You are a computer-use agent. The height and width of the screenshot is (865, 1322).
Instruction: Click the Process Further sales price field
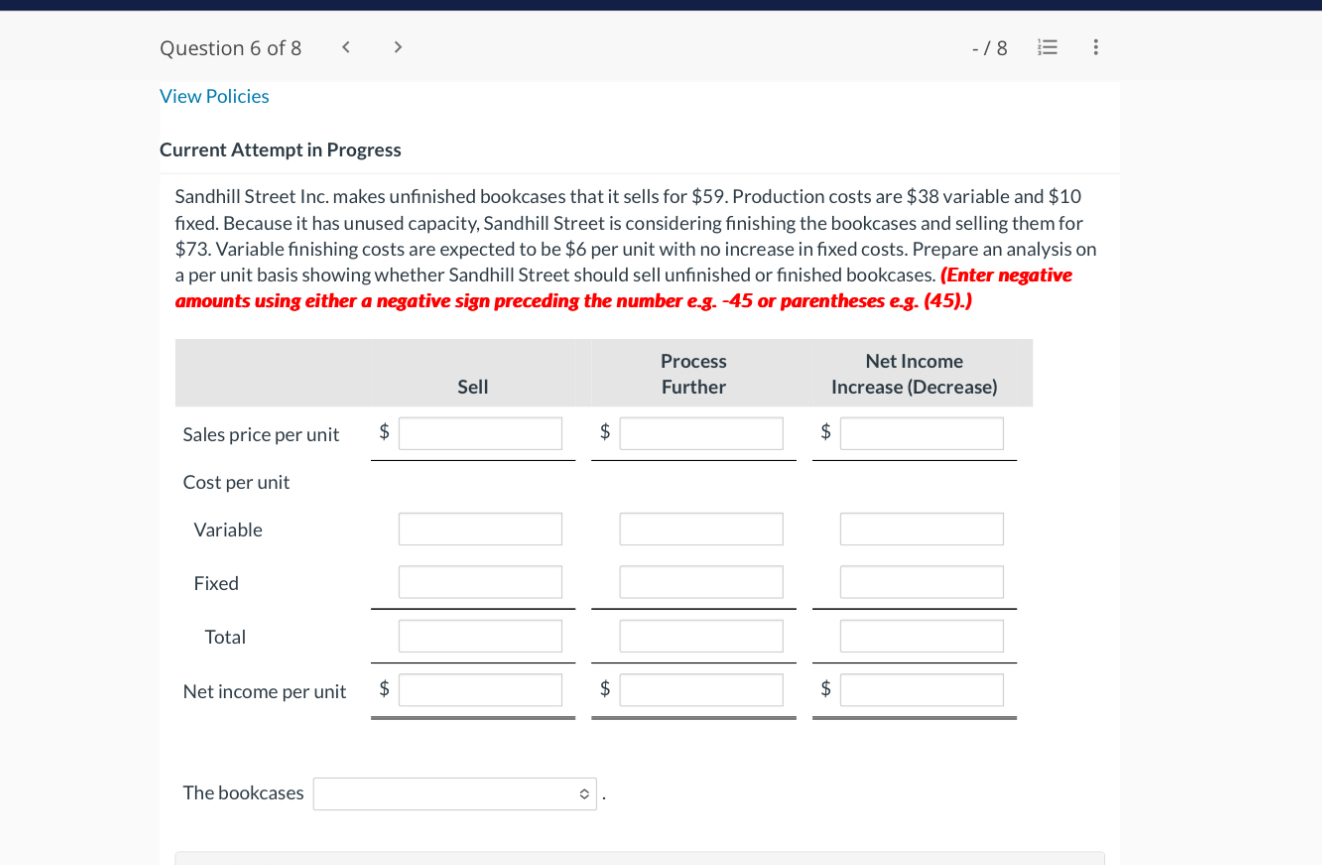[x=701, y=432]
